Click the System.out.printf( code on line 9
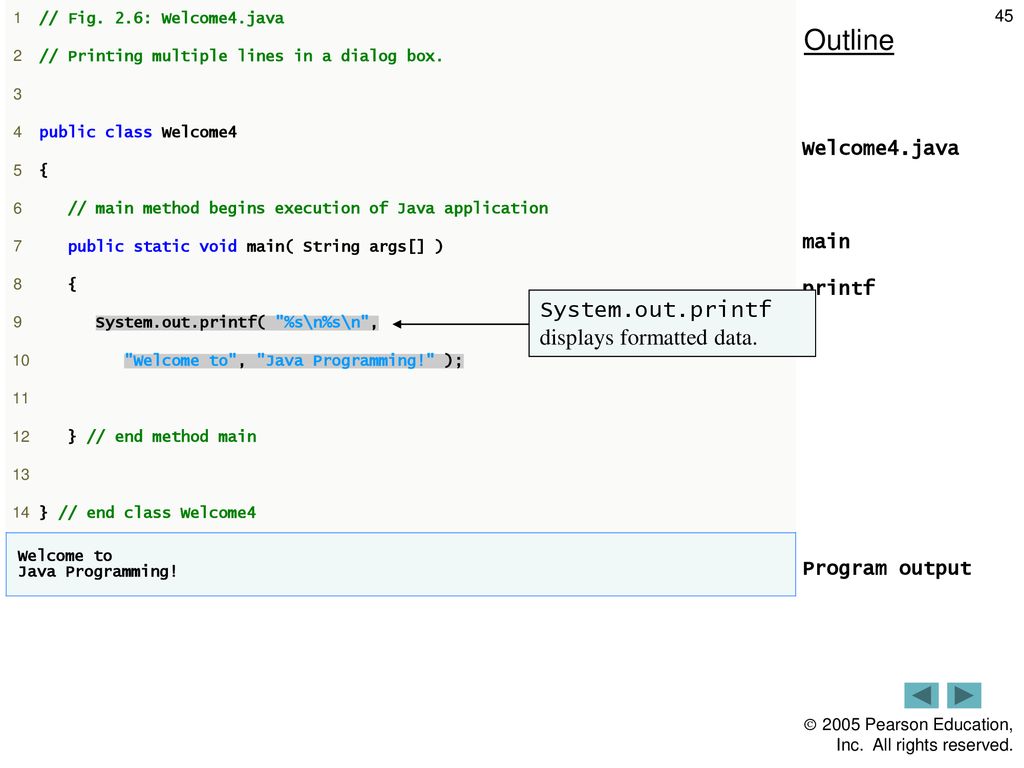The height and width of the screenshot is (768, 1024). tap(181, 323)
